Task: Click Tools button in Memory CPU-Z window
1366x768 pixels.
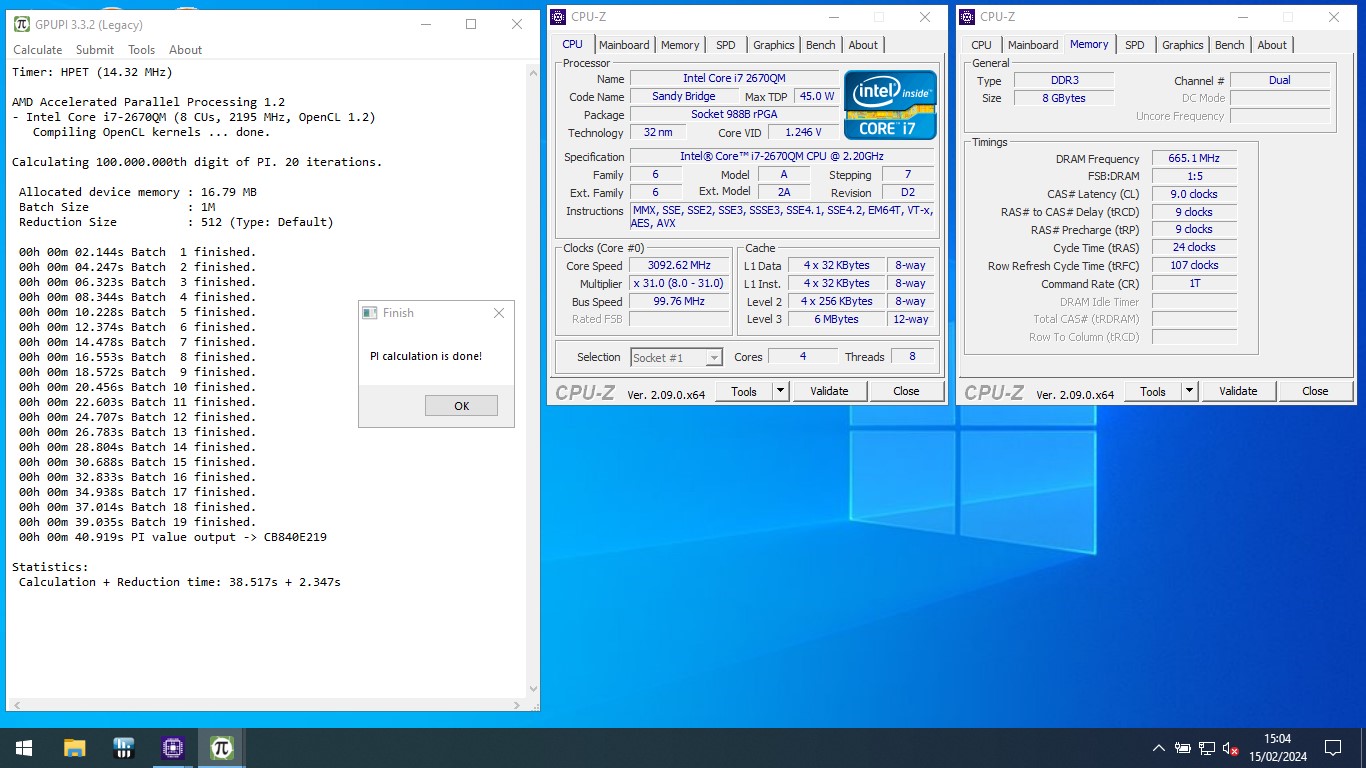Action: click(1153, 391)
